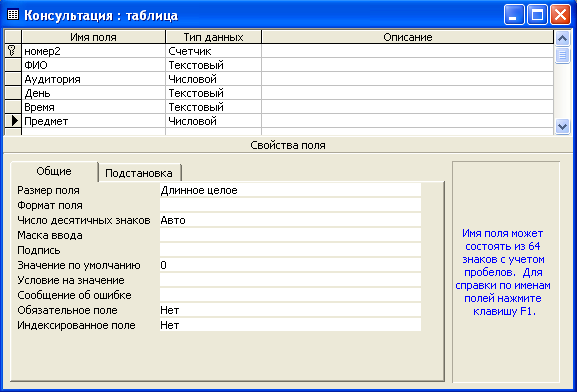Click the Тип данных column header
This screenshot has height=392, width=577.
[x=213, y=37]
